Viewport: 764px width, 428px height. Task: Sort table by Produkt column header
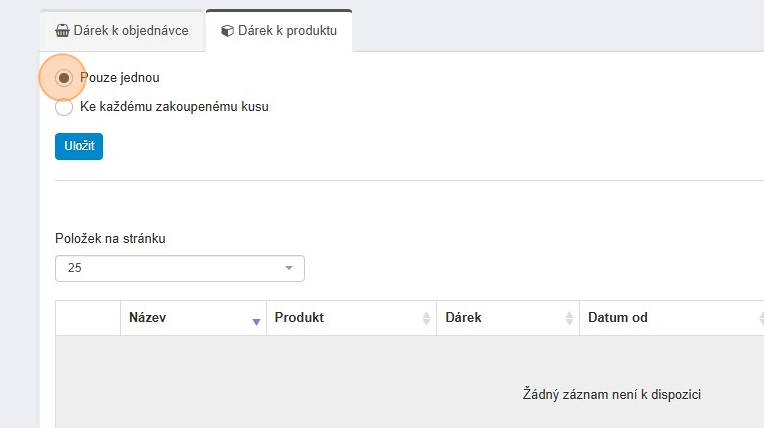coord(299,318)
